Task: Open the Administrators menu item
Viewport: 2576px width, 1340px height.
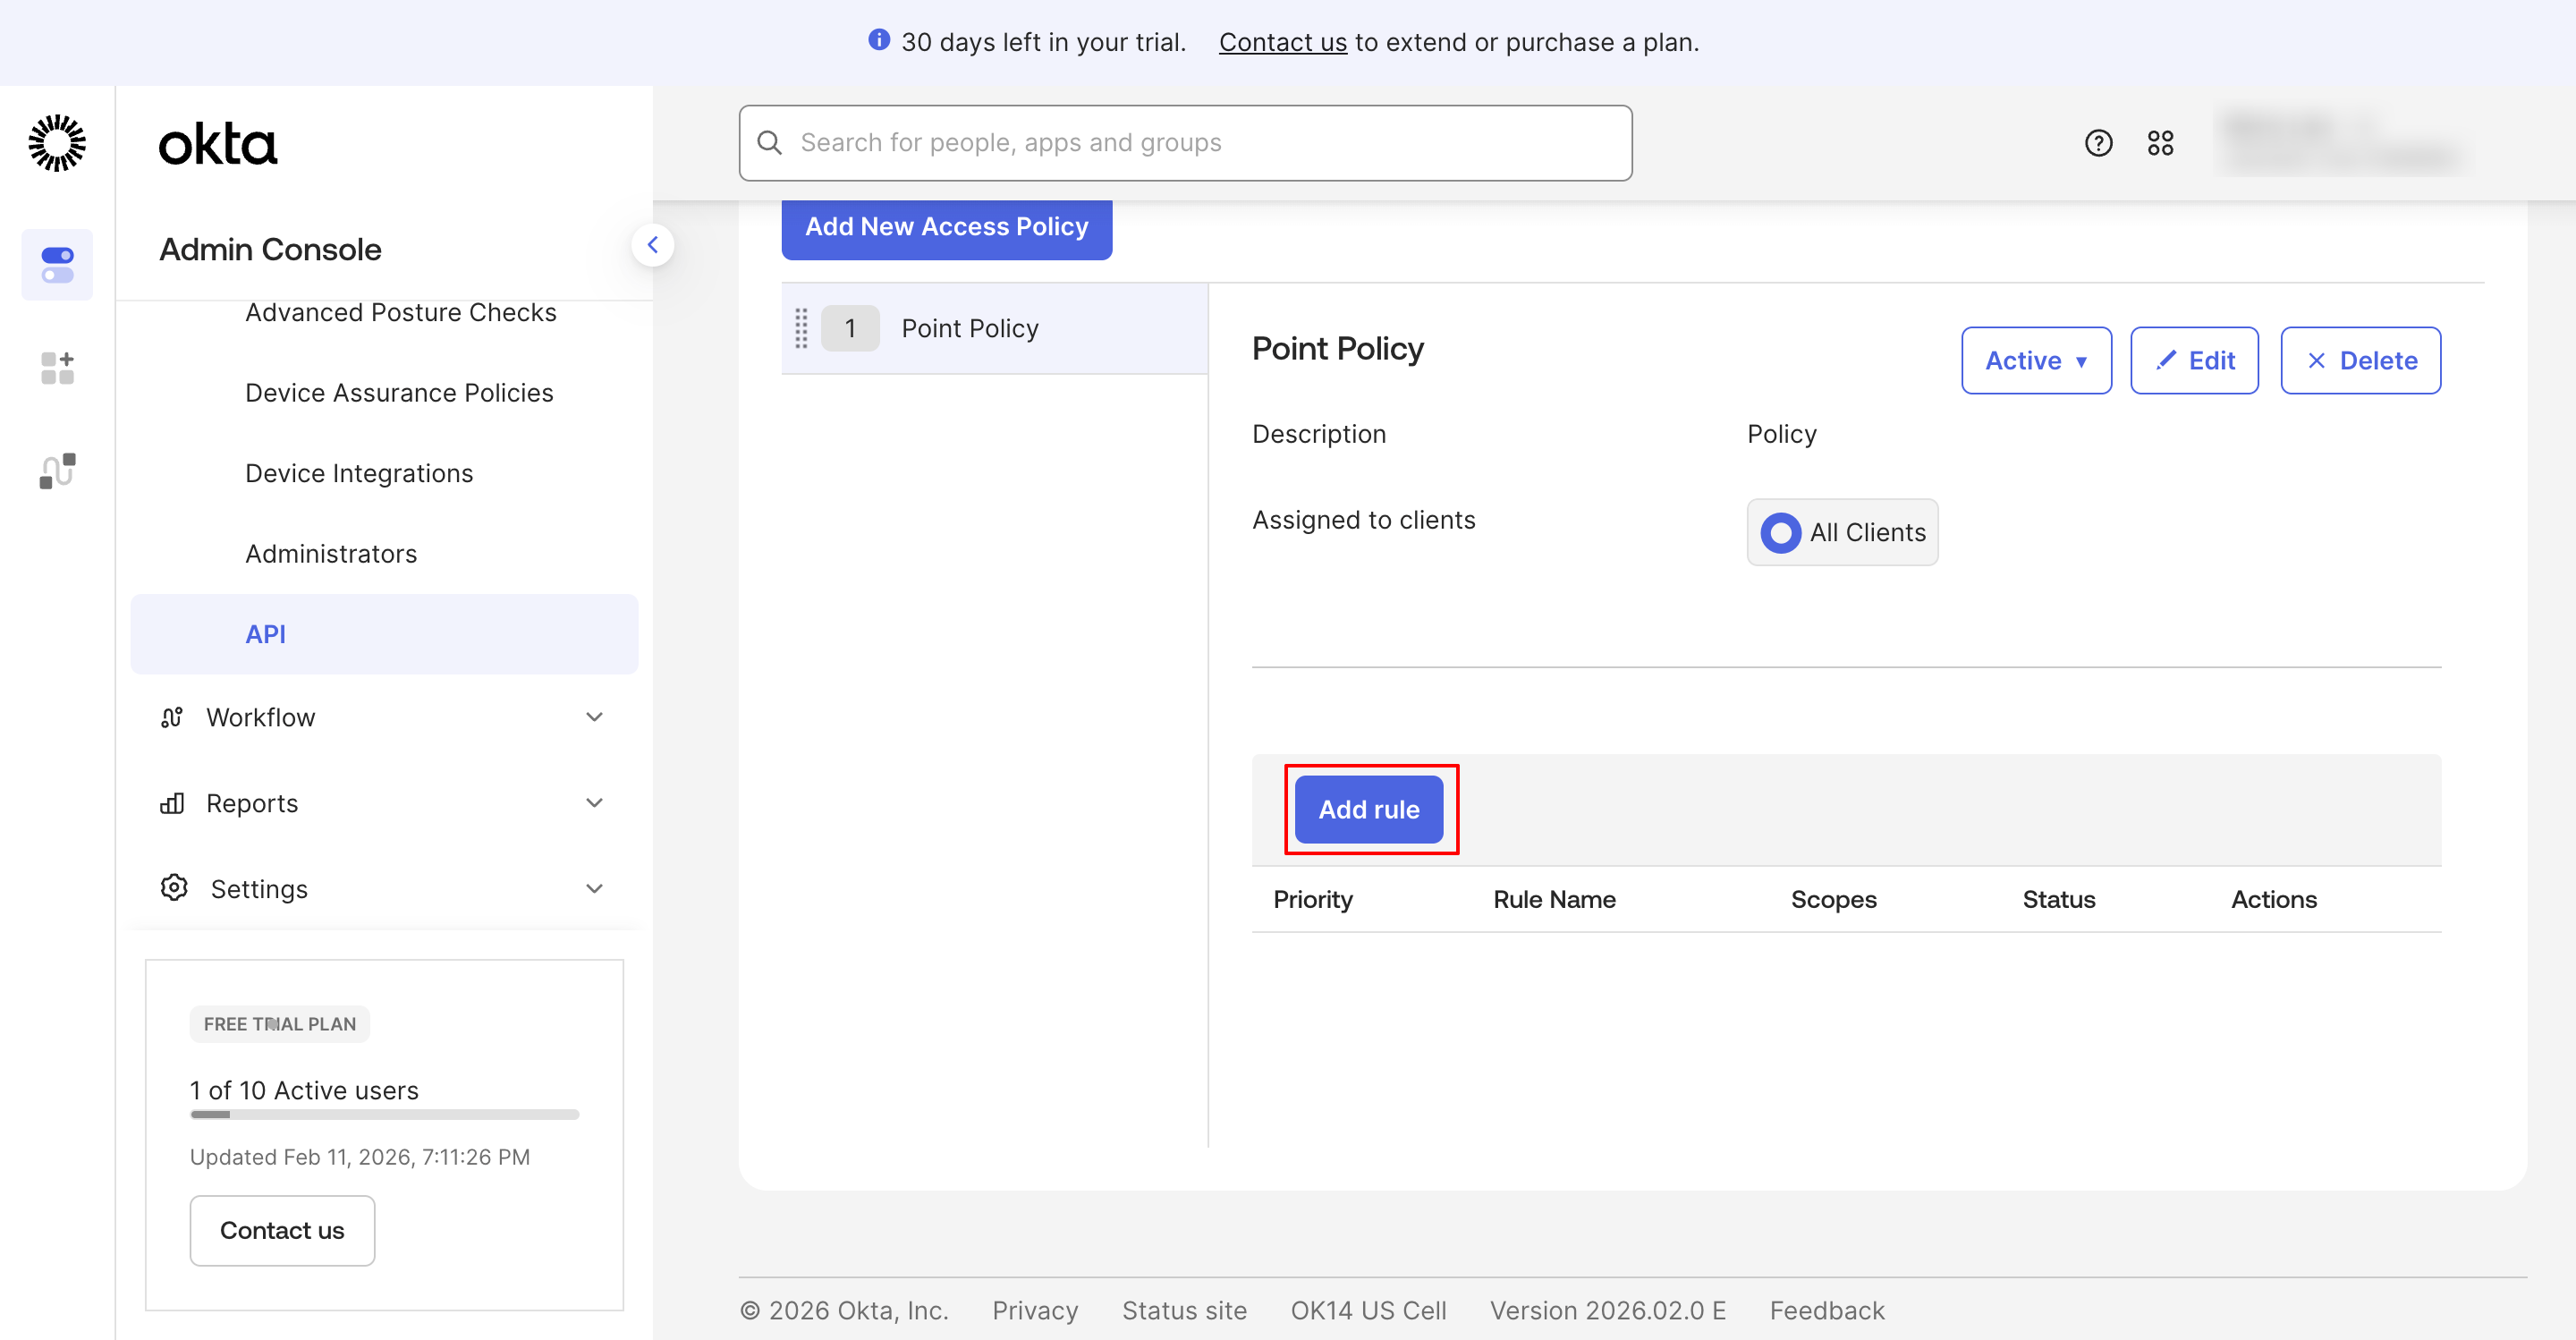Action: click(331, 553)
